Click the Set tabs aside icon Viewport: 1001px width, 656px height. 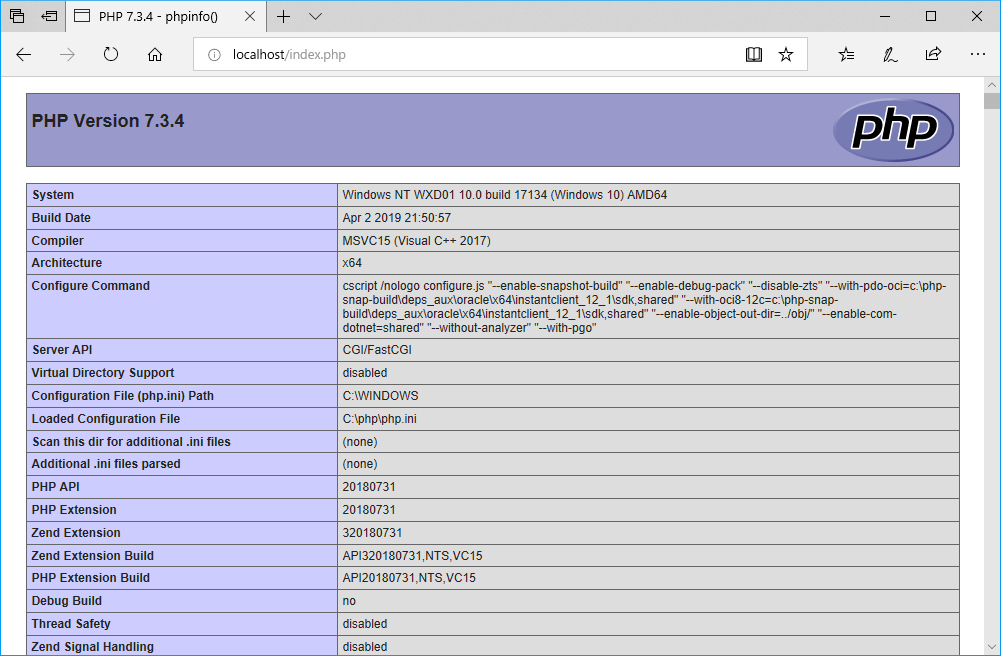pos(49,16)
